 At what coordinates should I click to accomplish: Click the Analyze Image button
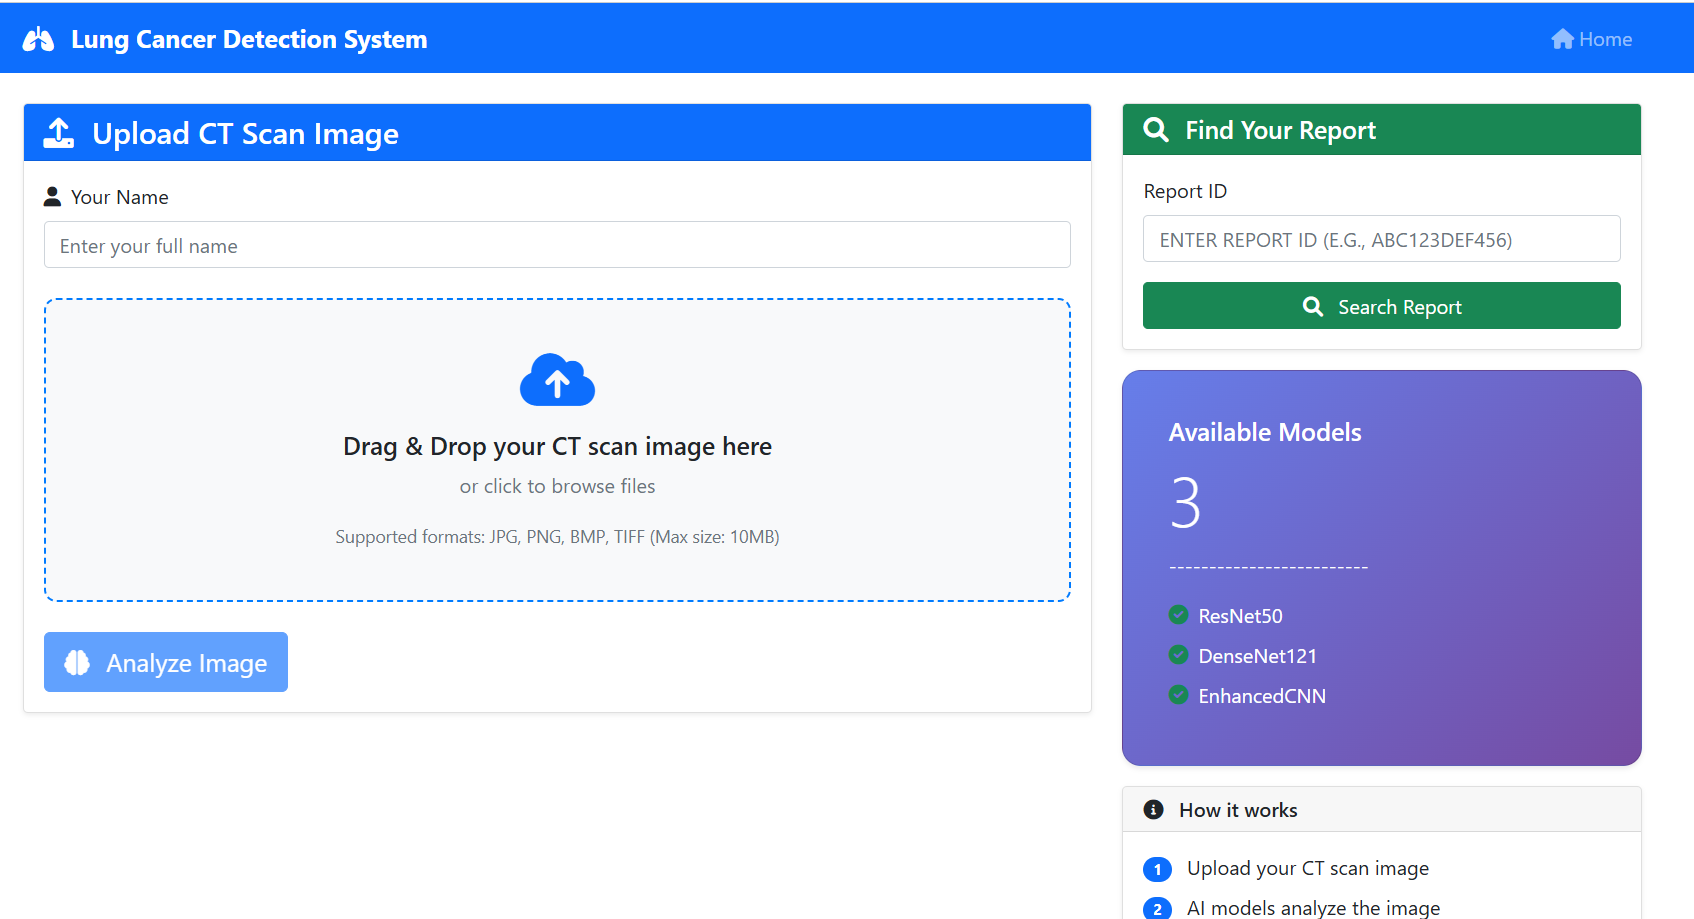tap(166, 662)
